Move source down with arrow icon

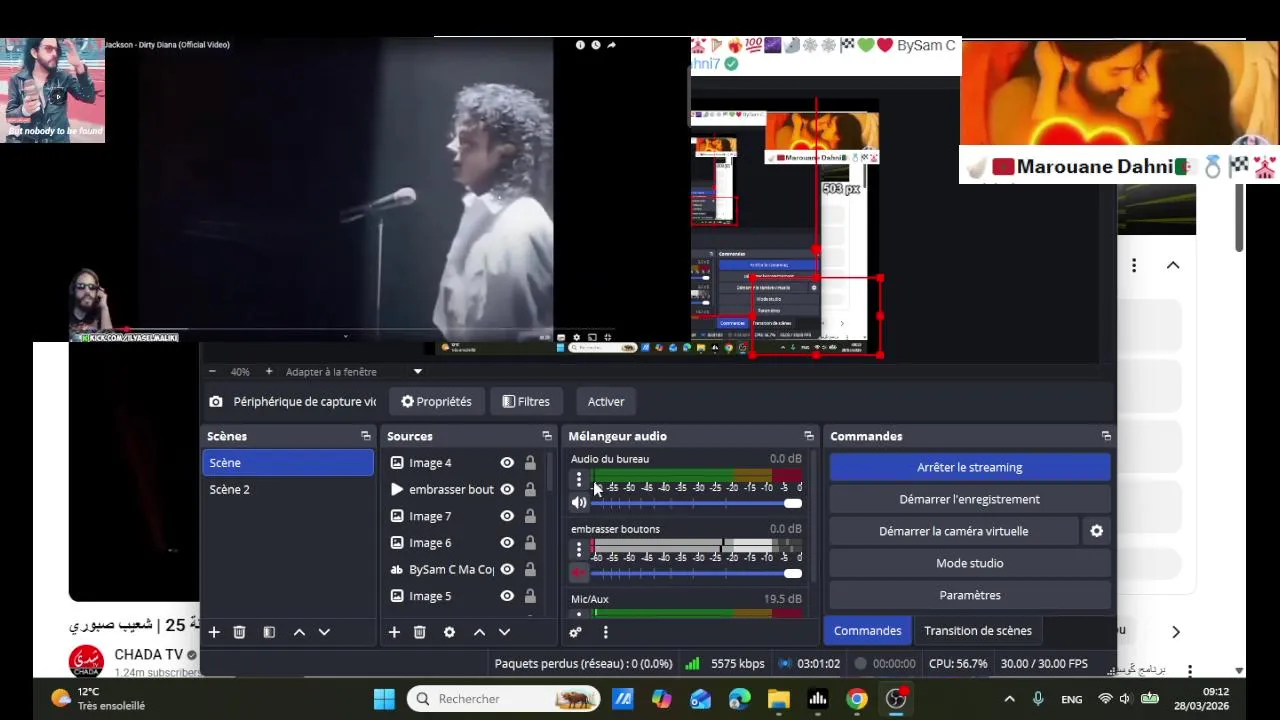point(504,632)
